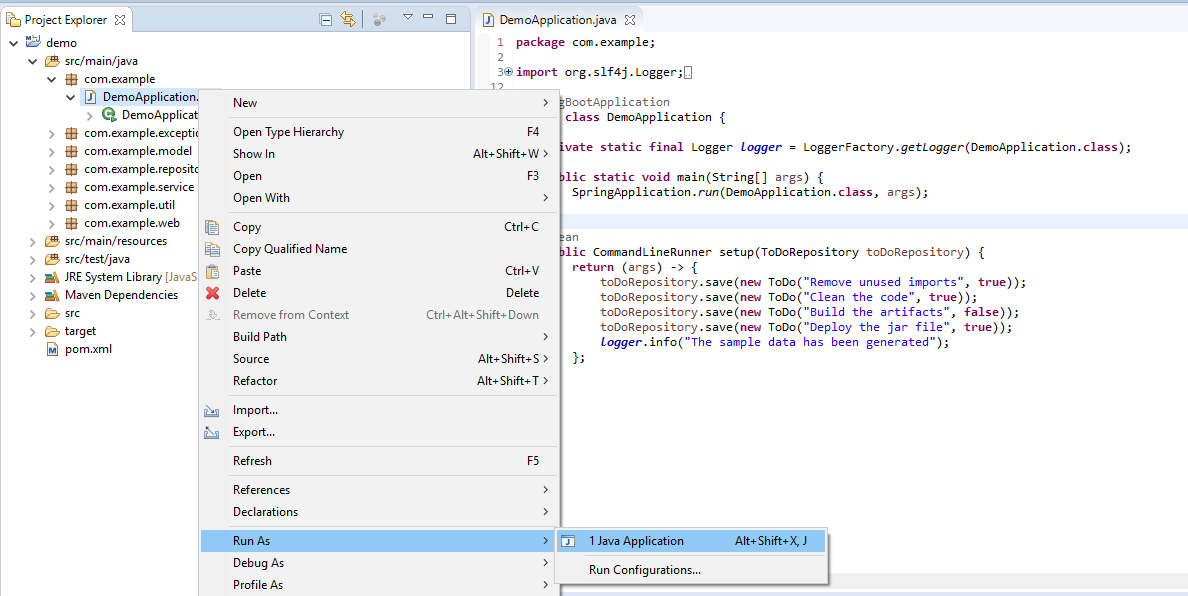Choose Export... from context menu
1188x596 pixels.
(x=379, y=432)
